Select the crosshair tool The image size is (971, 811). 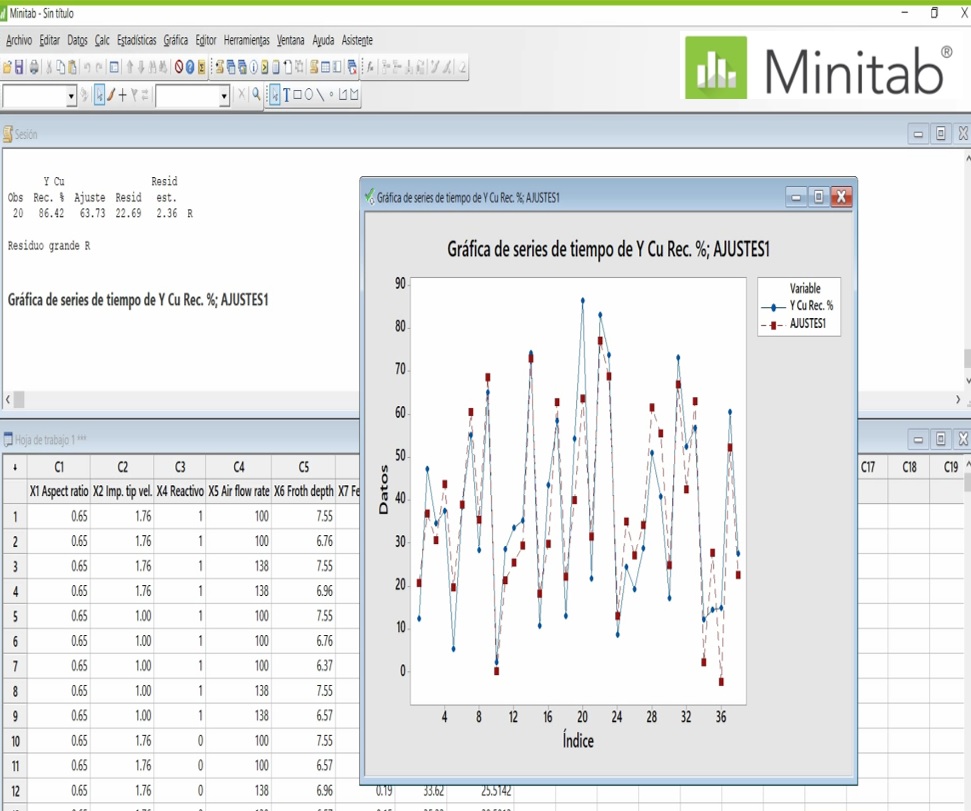[123, 95]
